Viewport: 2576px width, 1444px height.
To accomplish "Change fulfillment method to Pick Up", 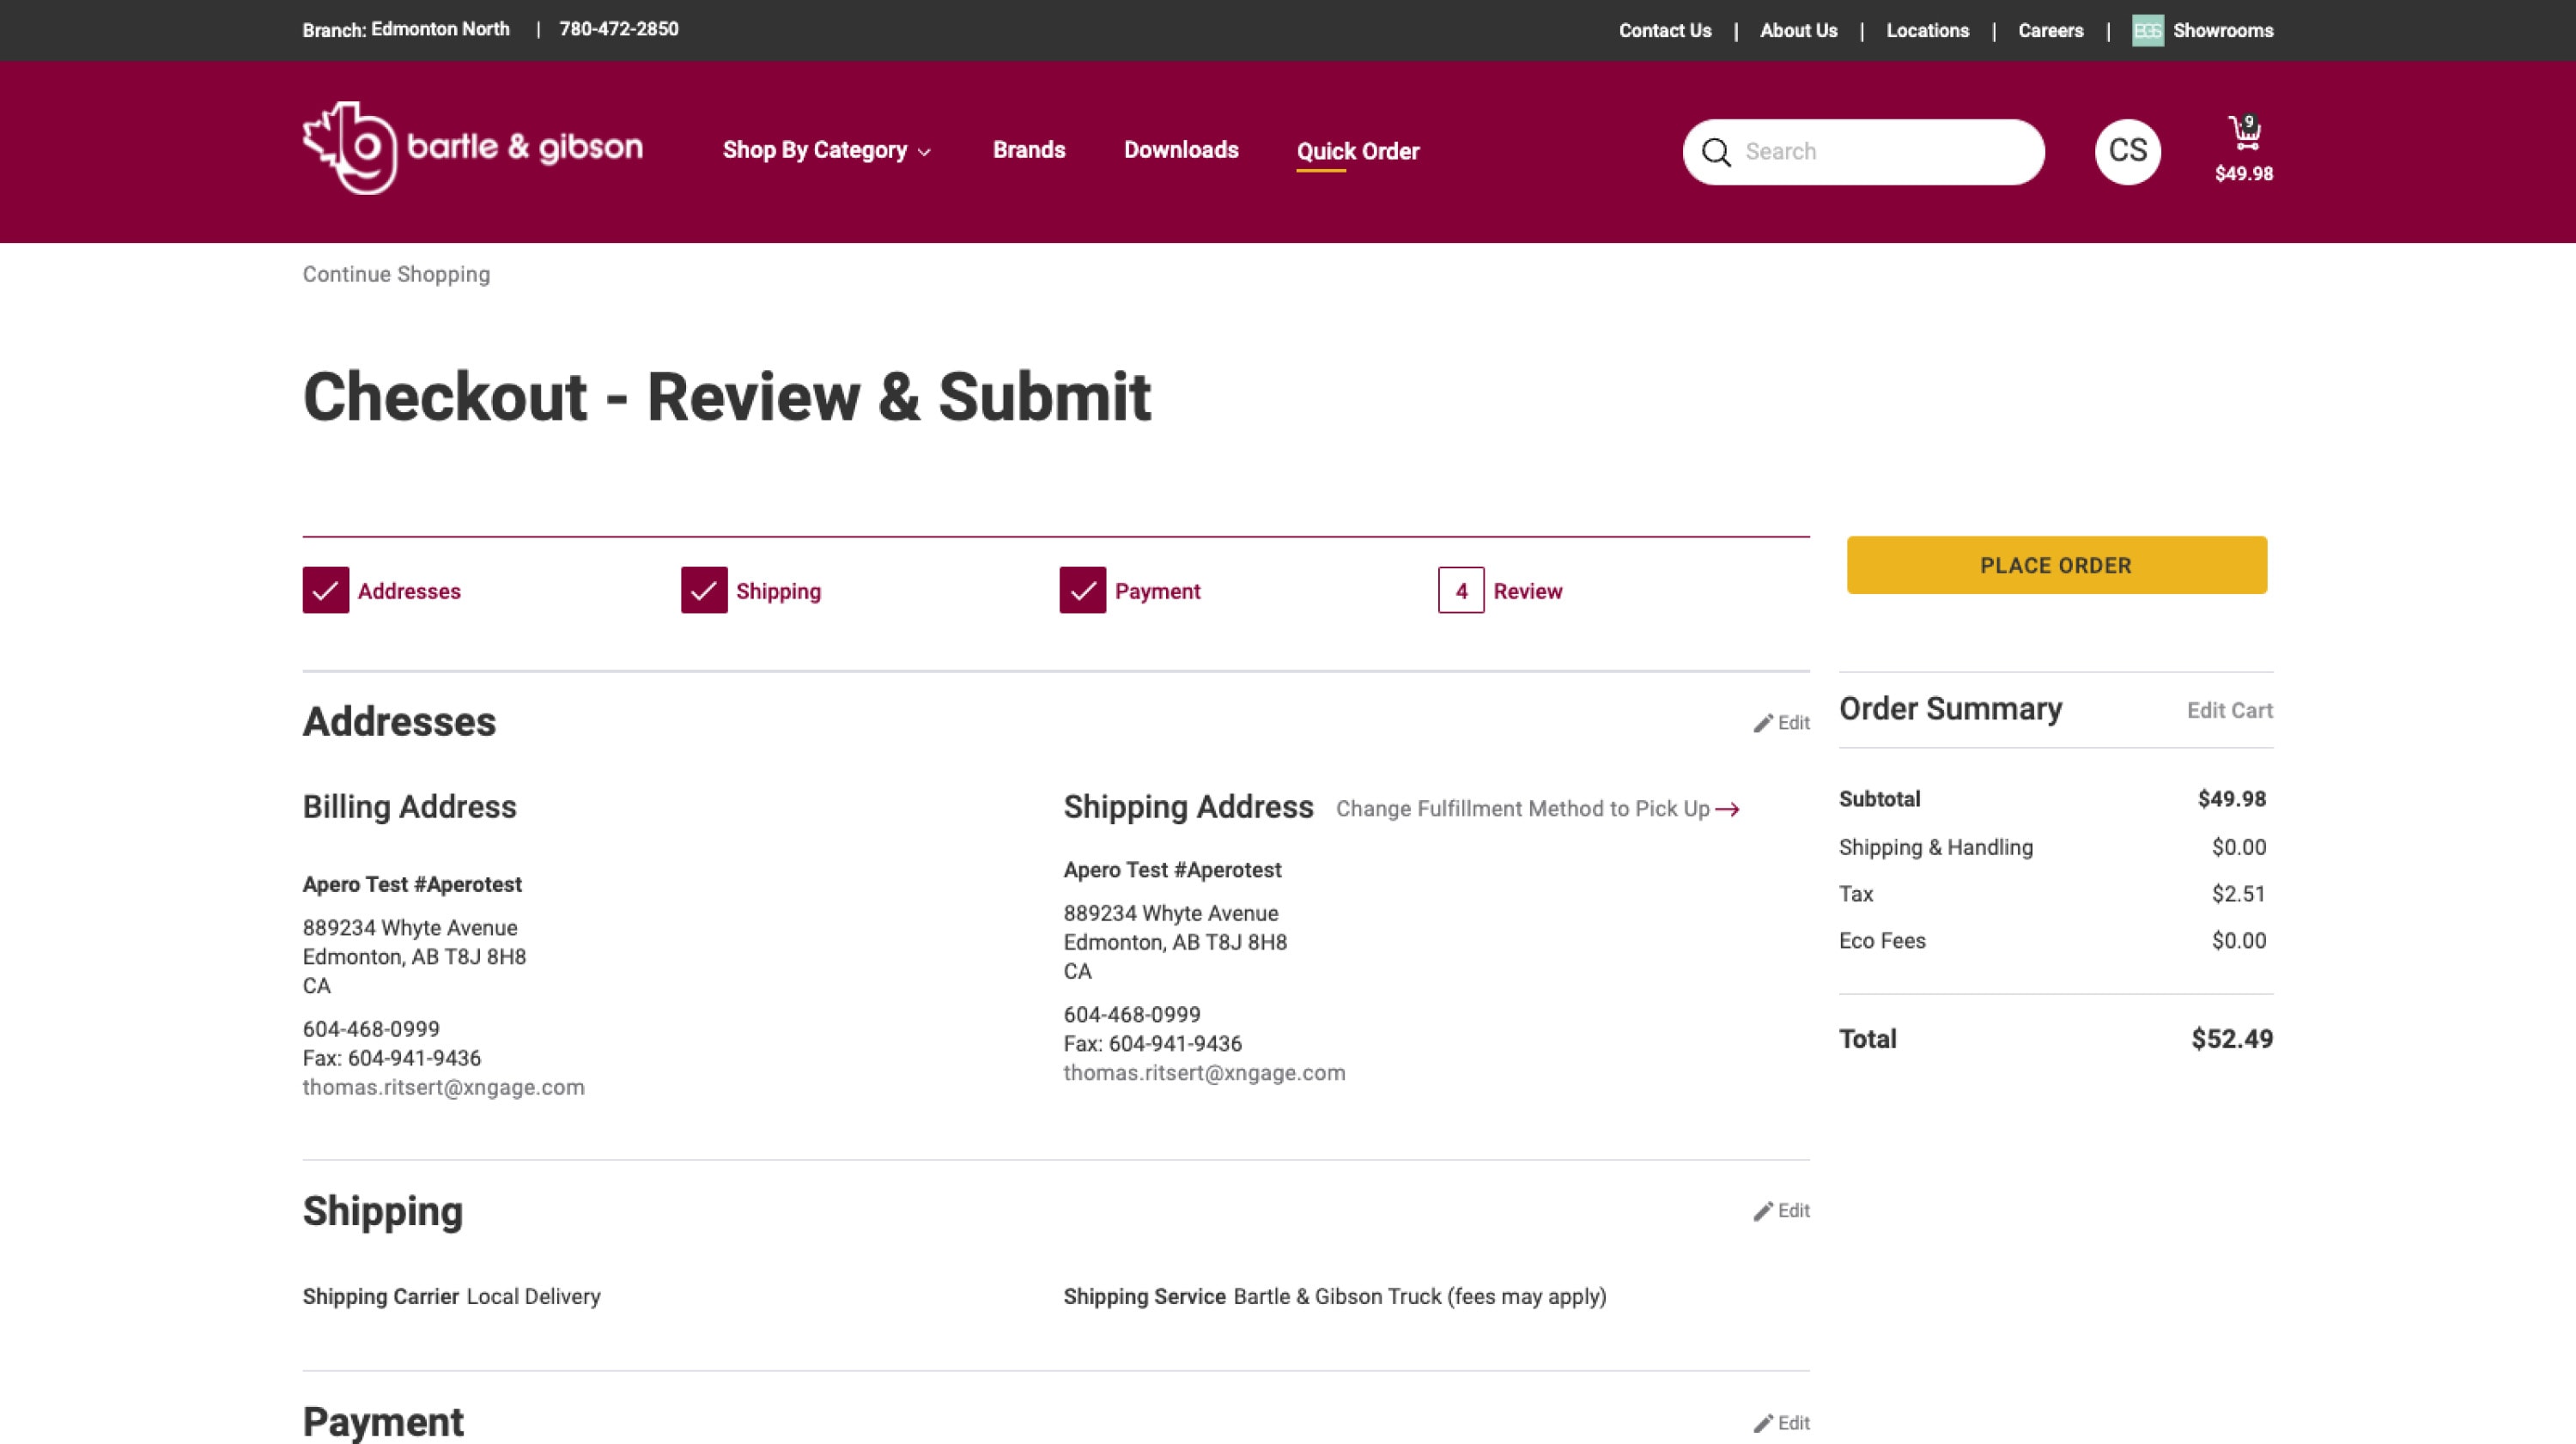I will (1537, 809).
